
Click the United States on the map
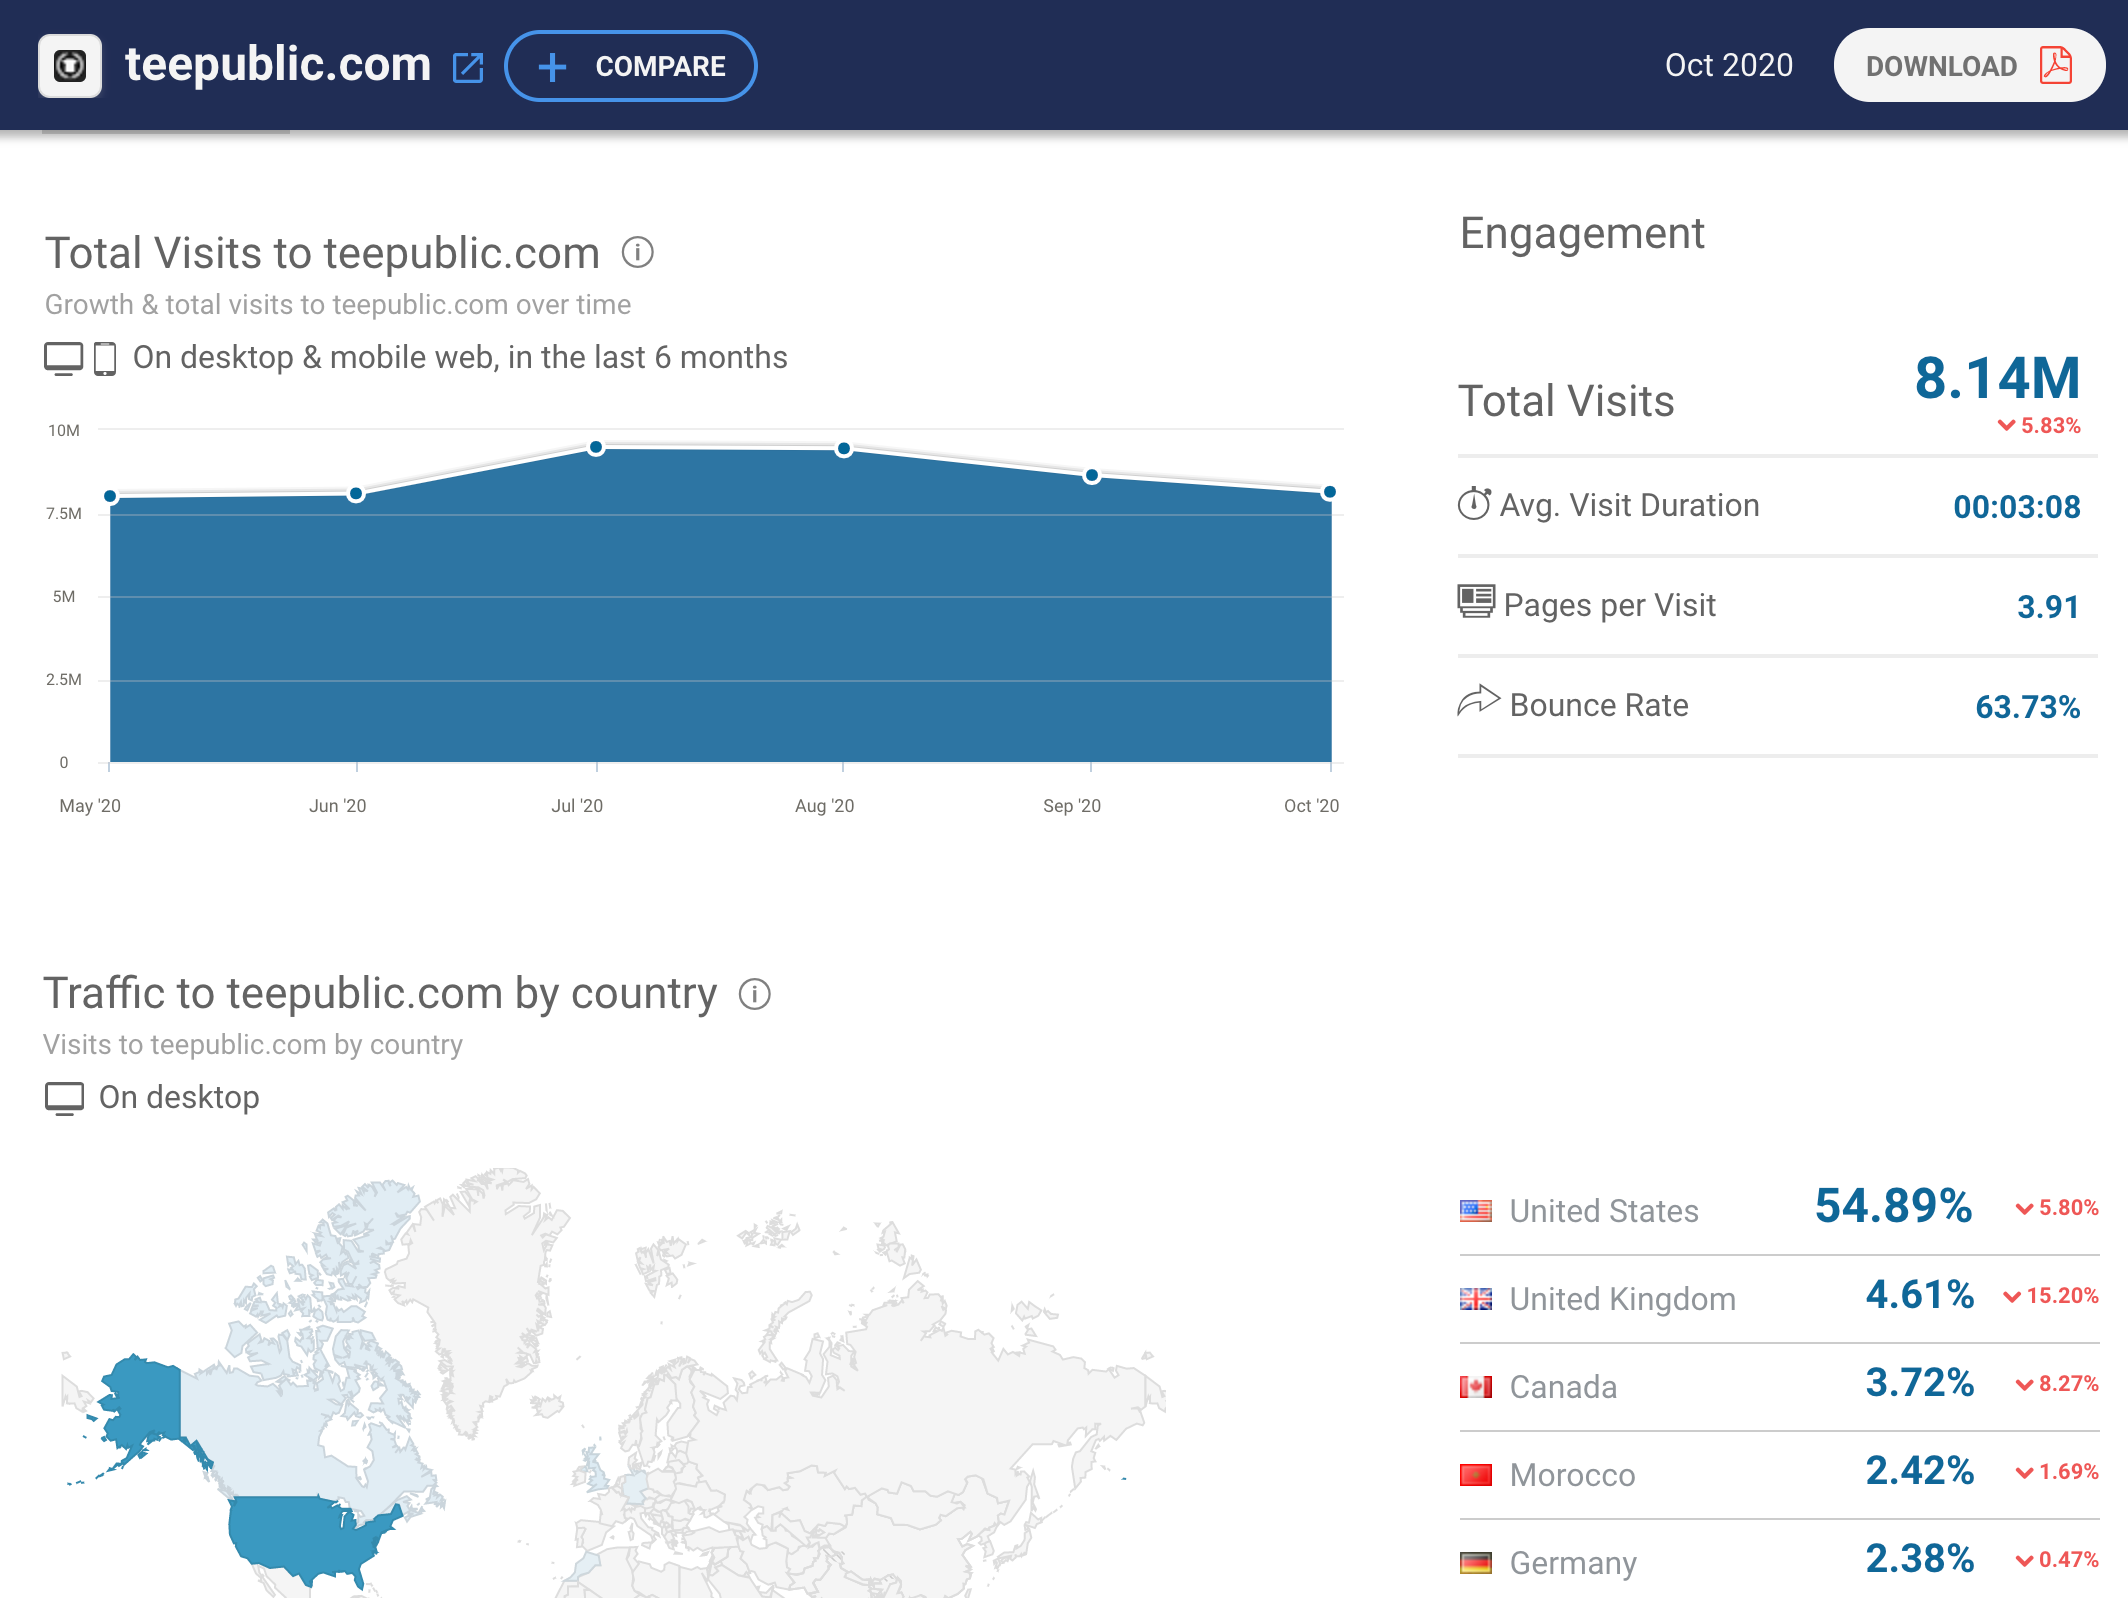[x=300, y=1535]
